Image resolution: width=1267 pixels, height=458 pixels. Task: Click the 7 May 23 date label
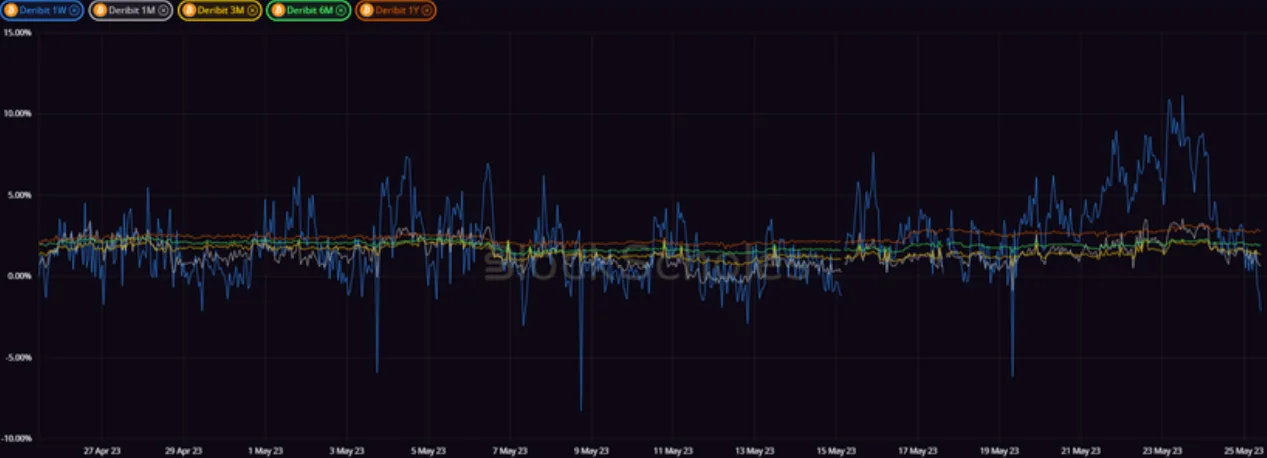pos(509,450)
